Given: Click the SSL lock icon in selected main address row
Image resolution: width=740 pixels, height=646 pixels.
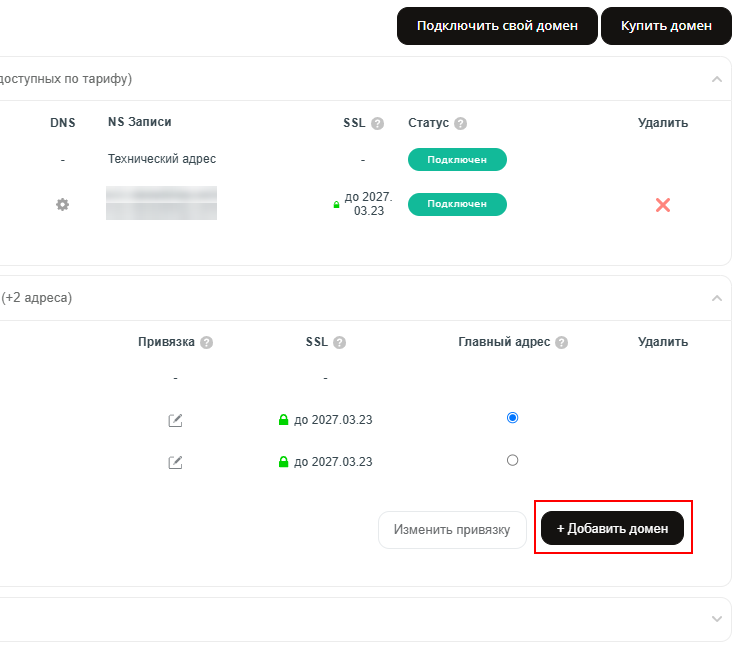Looking at the screenshot, I should pyautogui.click(x=283, y=419).
